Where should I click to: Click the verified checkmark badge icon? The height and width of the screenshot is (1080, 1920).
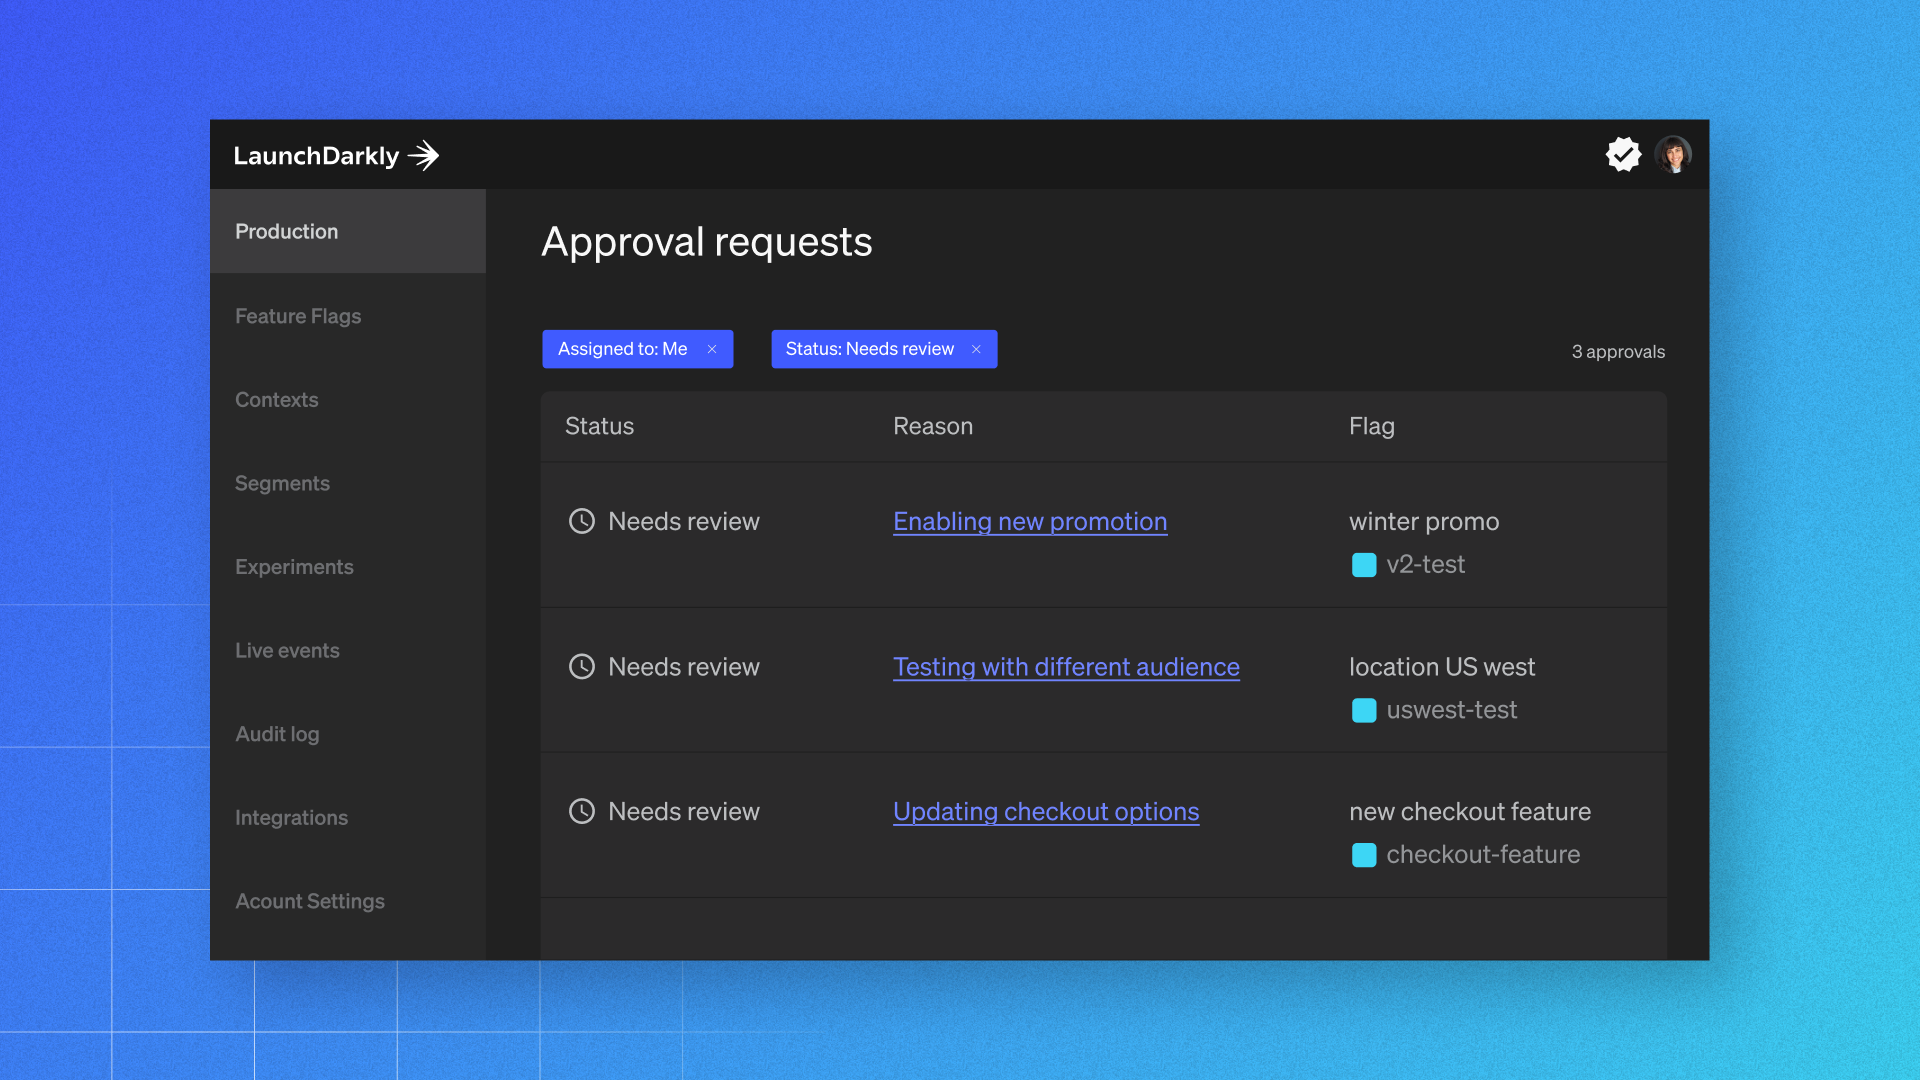(x=1623, y=155)
